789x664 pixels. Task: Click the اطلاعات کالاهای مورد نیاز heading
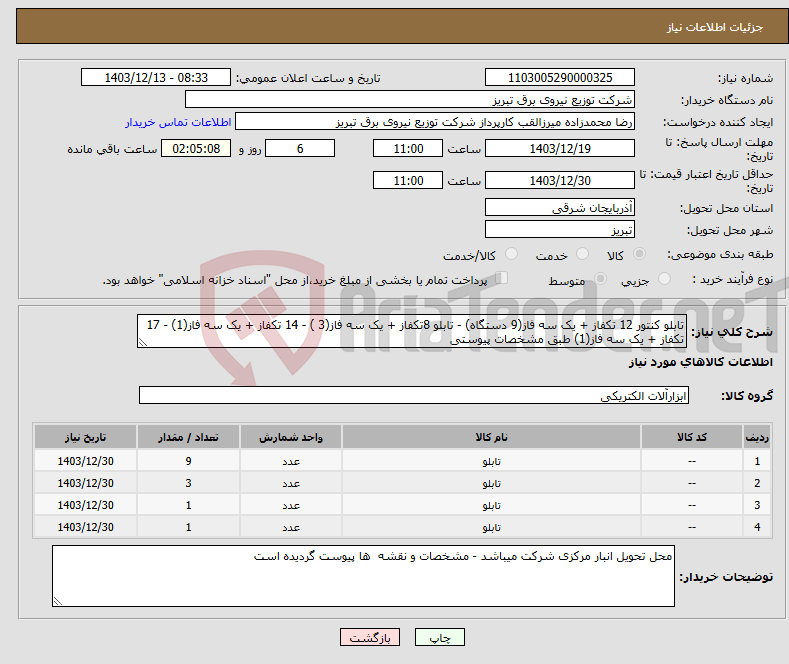pyautogui.click(x=700, y=362)
